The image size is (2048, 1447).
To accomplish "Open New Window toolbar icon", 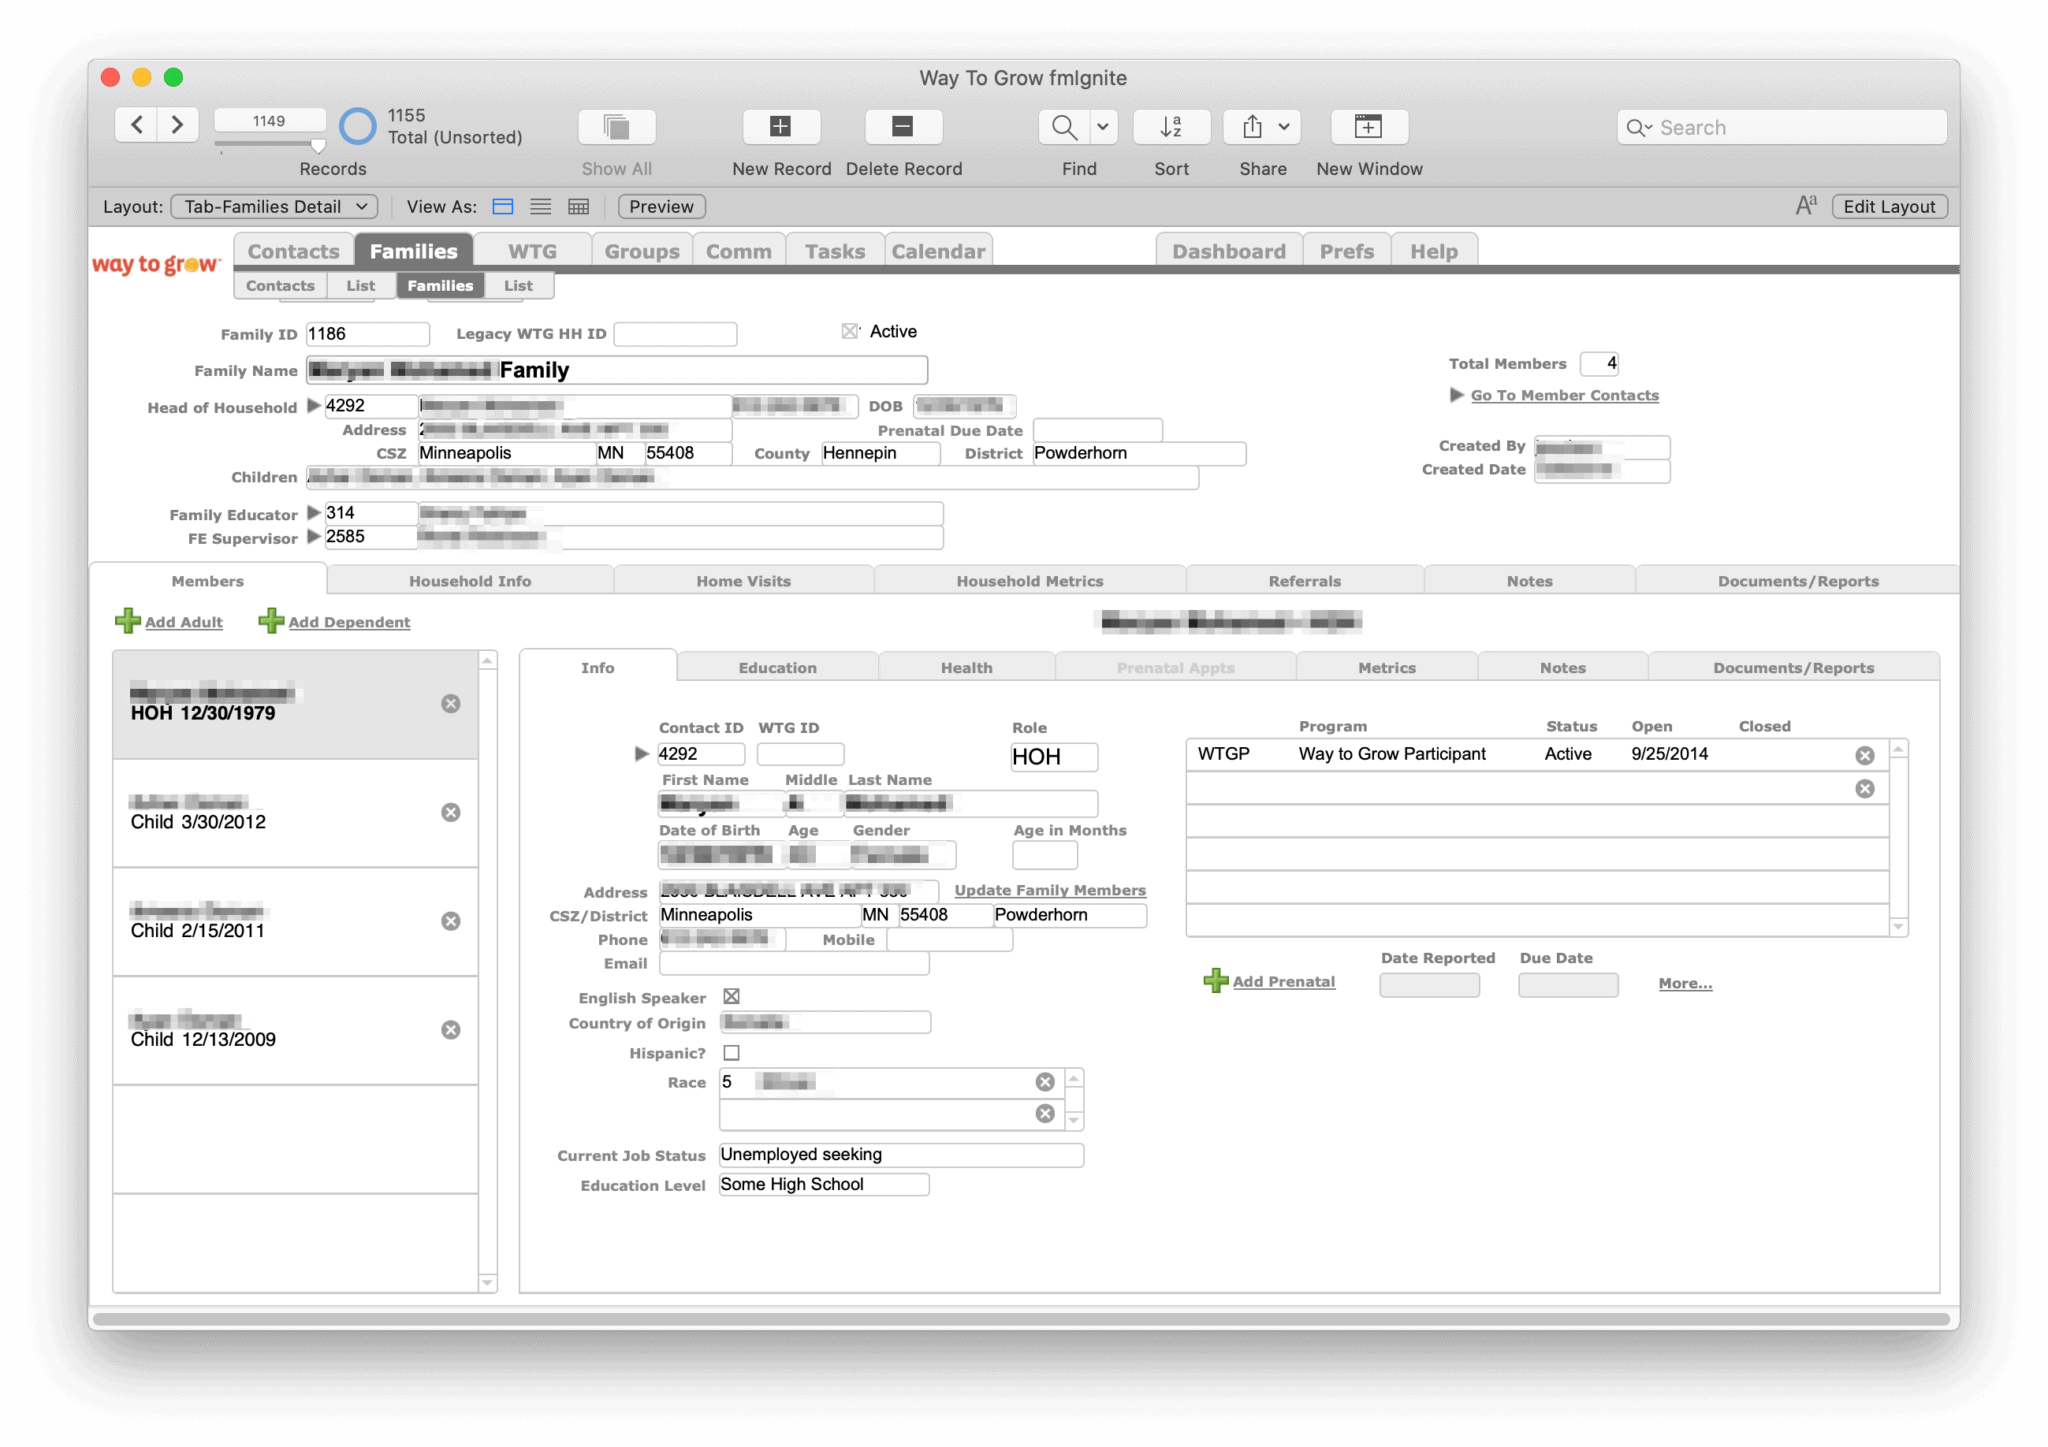I will click(x=1368, y=127).
